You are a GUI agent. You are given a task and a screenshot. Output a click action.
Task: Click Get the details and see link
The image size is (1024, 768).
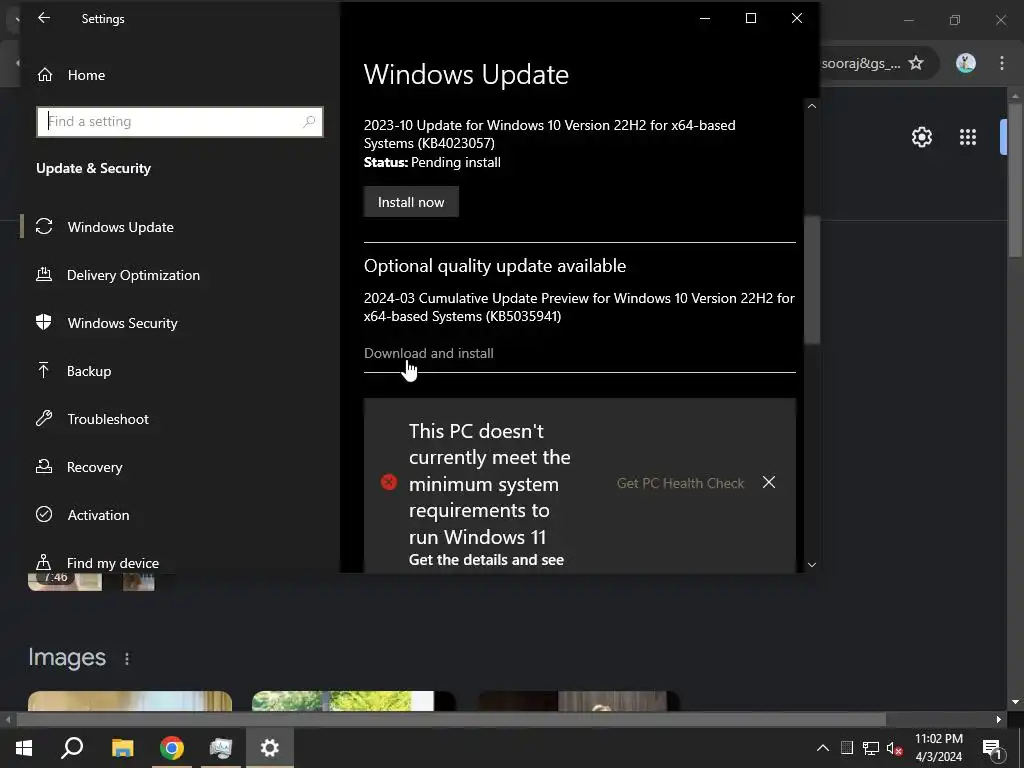pyautogui.click(x=486, y=560)
